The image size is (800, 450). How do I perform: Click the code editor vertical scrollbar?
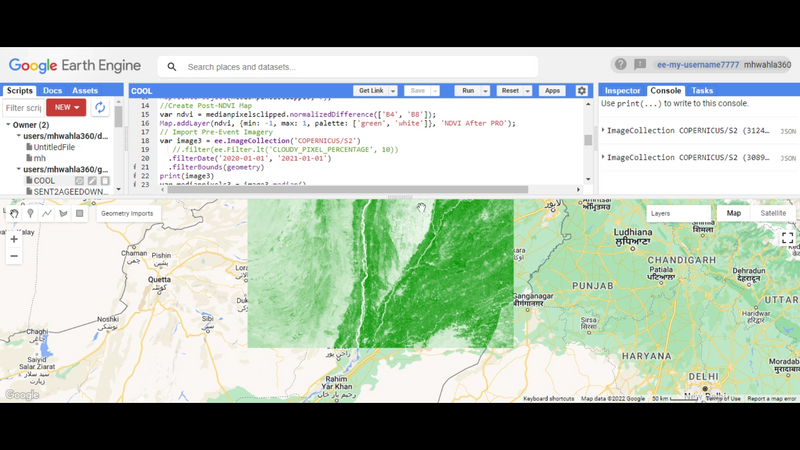[588, 140]
